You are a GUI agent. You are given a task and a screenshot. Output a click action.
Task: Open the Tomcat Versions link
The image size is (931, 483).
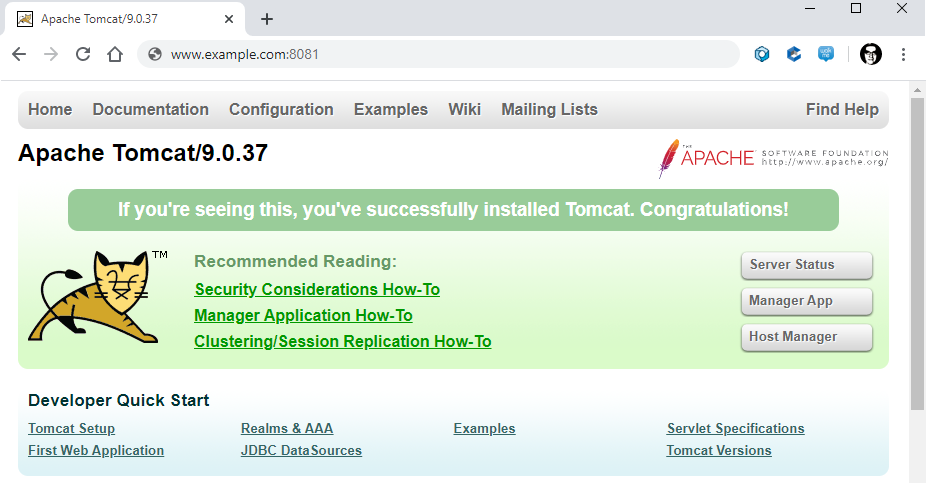click(x=719, y=450)
